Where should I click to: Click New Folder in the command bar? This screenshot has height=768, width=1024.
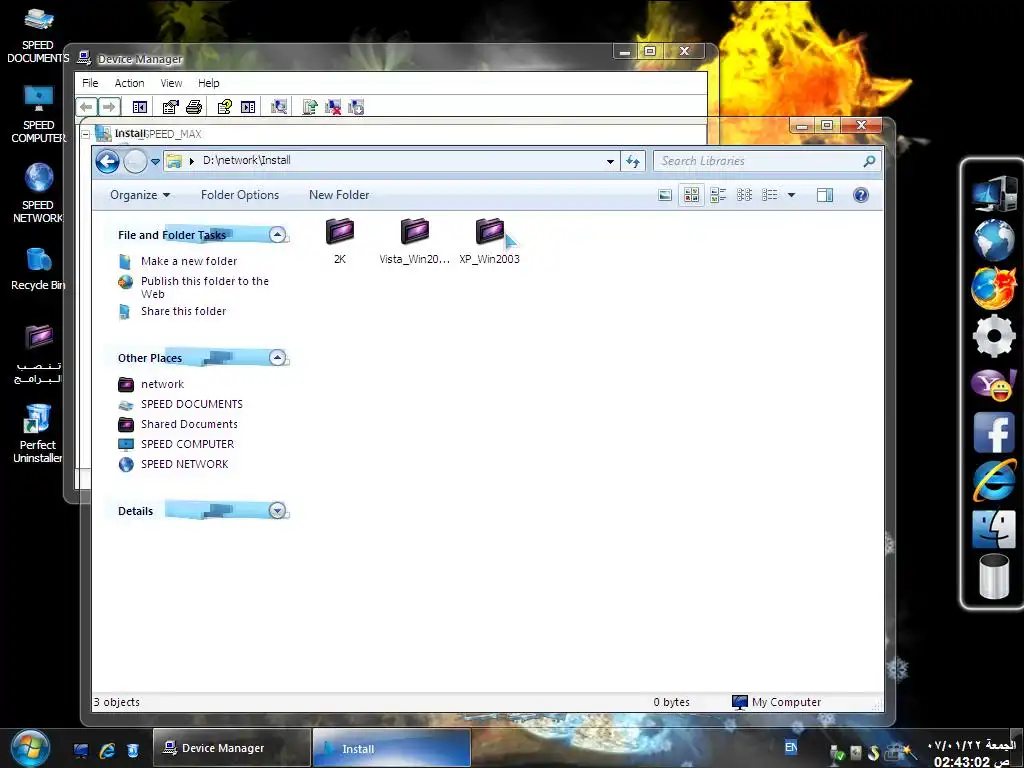[x=339, y=195]
